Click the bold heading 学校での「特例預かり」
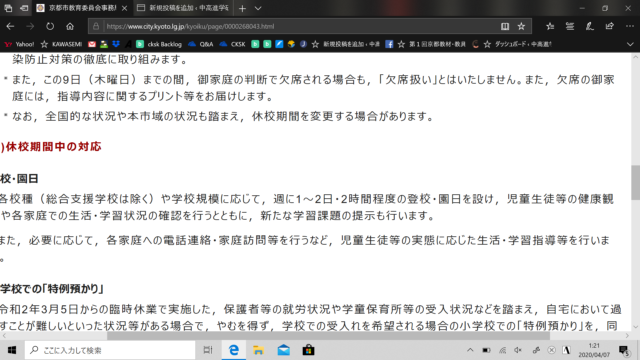The height and width of the screenshot is (360, 640). click(x=51, y=289)
